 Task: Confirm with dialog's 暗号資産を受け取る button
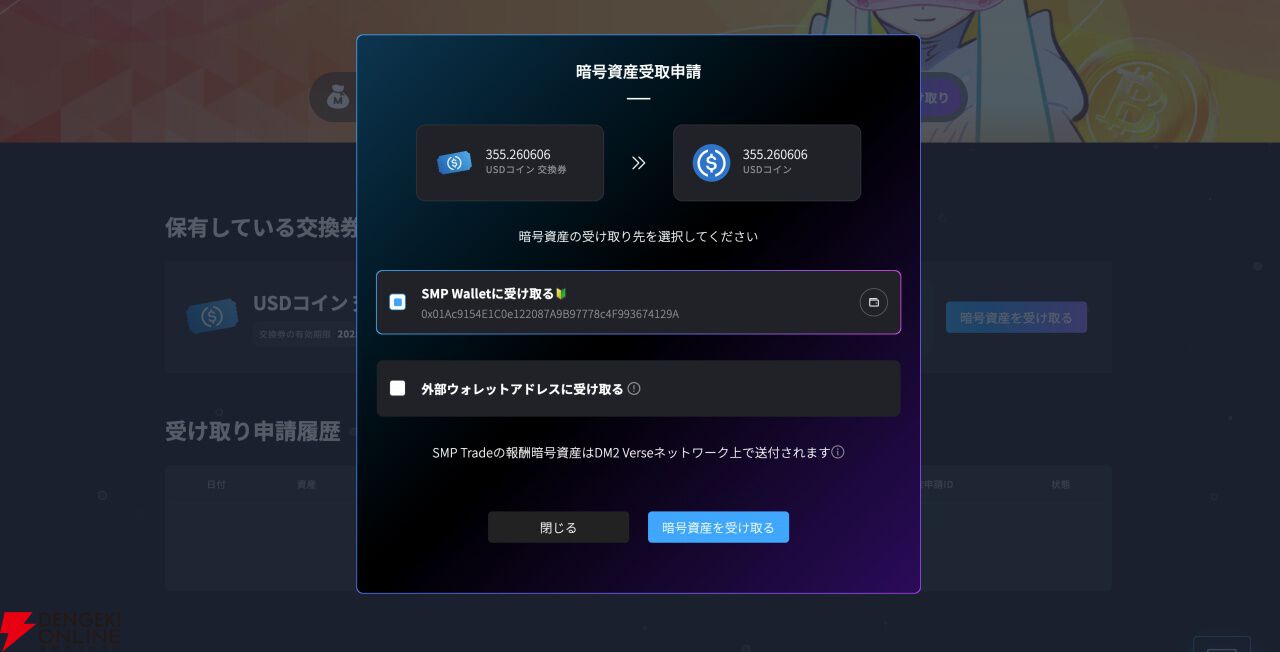(x=718, y=527)
